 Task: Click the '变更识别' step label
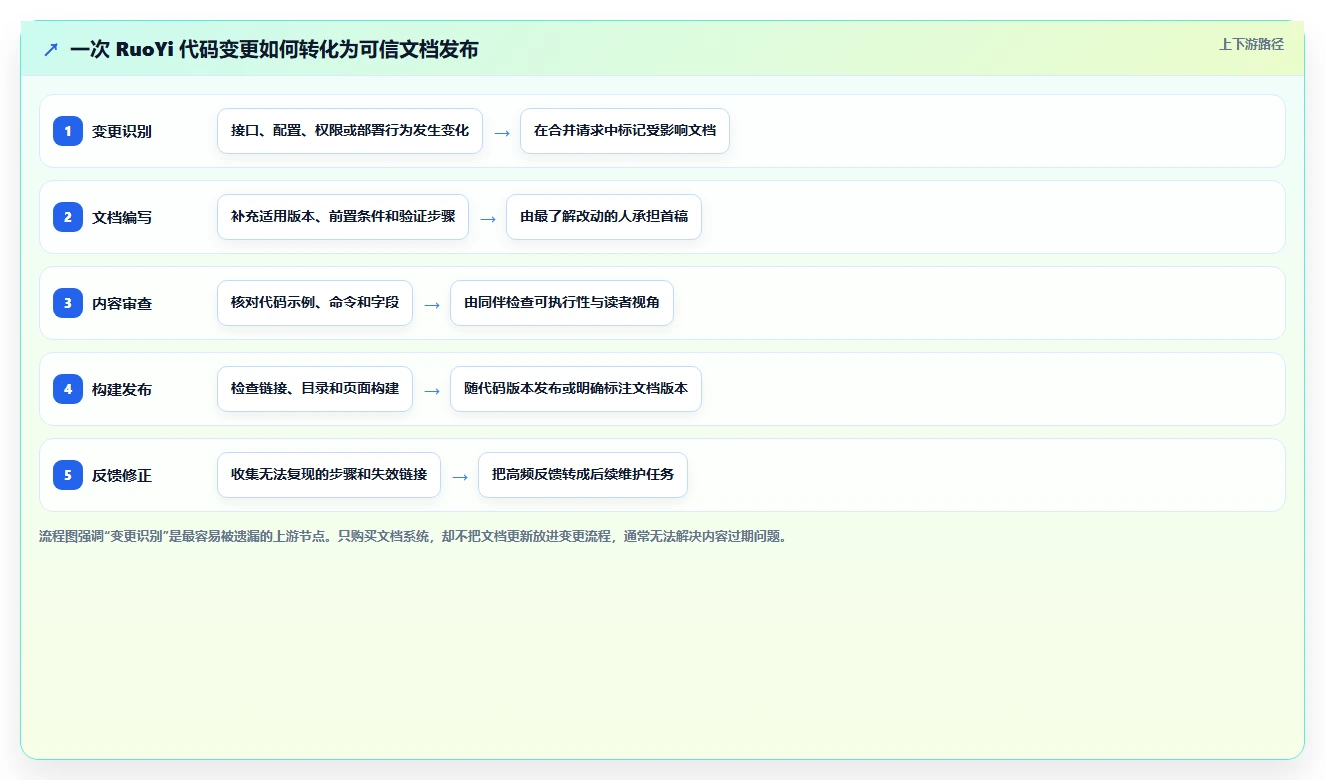[x=122, y=131]
